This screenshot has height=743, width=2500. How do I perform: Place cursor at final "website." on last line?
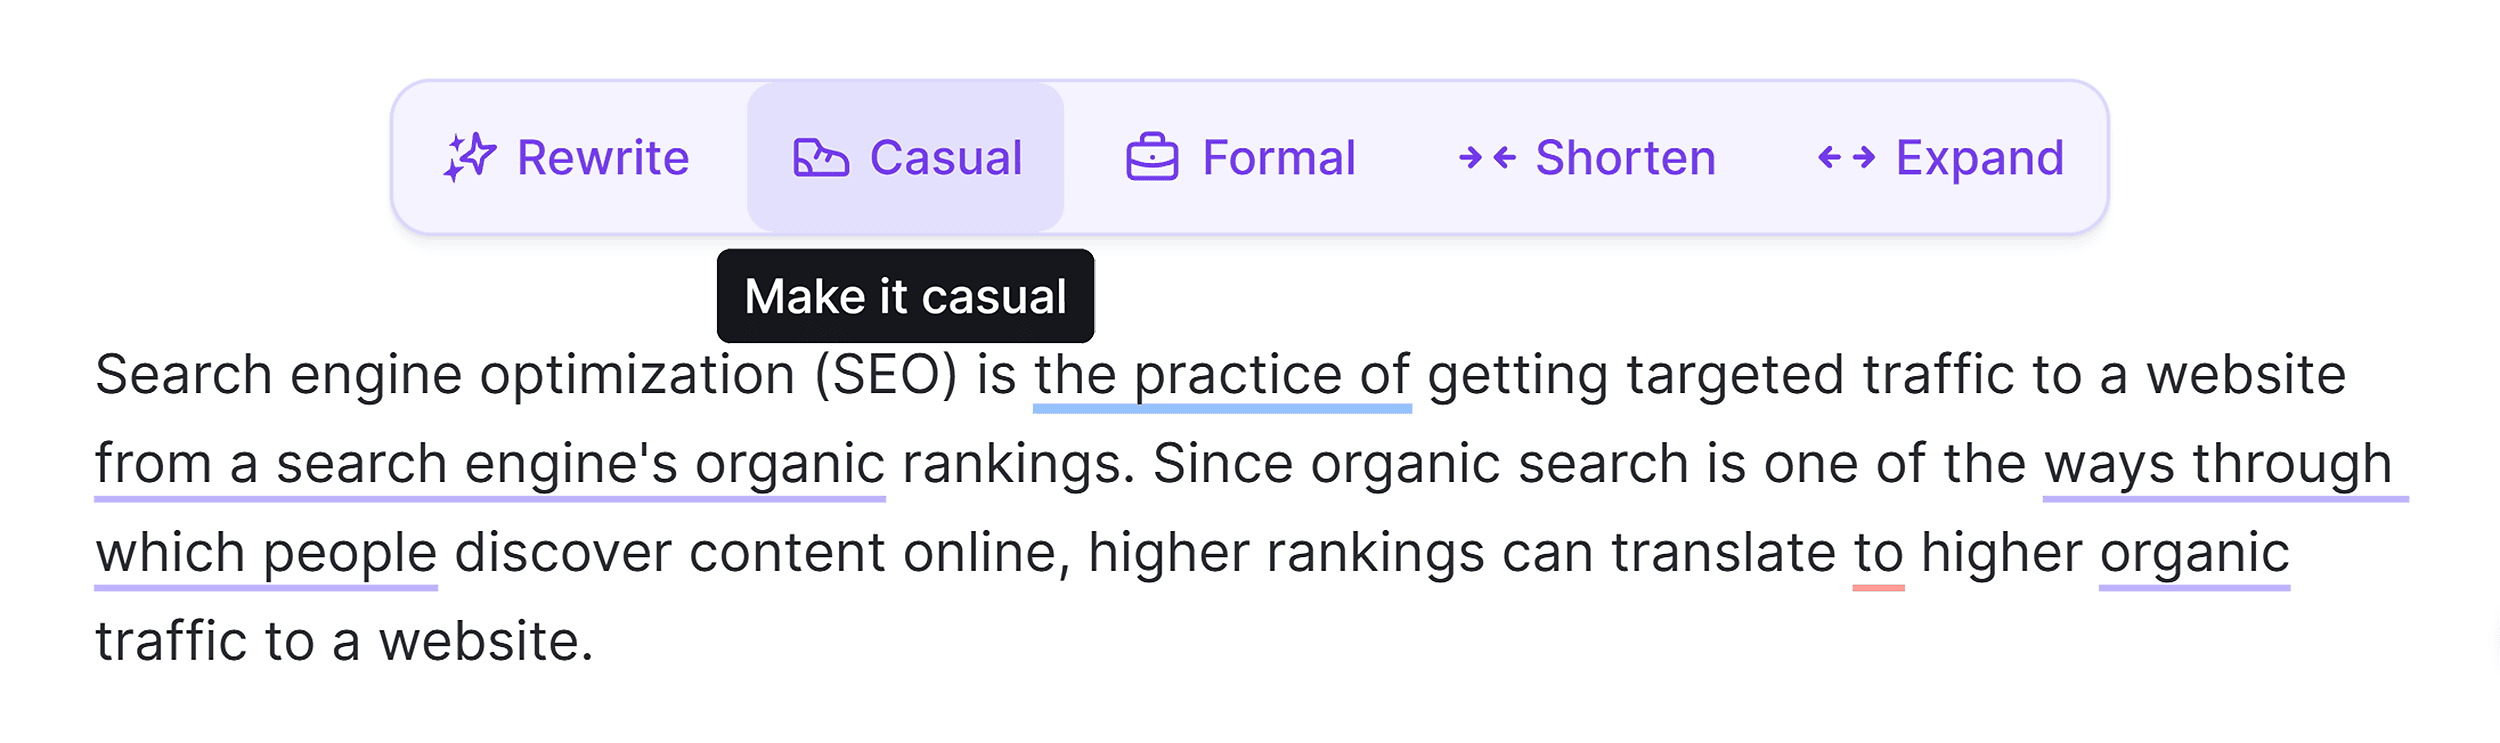point(486,641)
